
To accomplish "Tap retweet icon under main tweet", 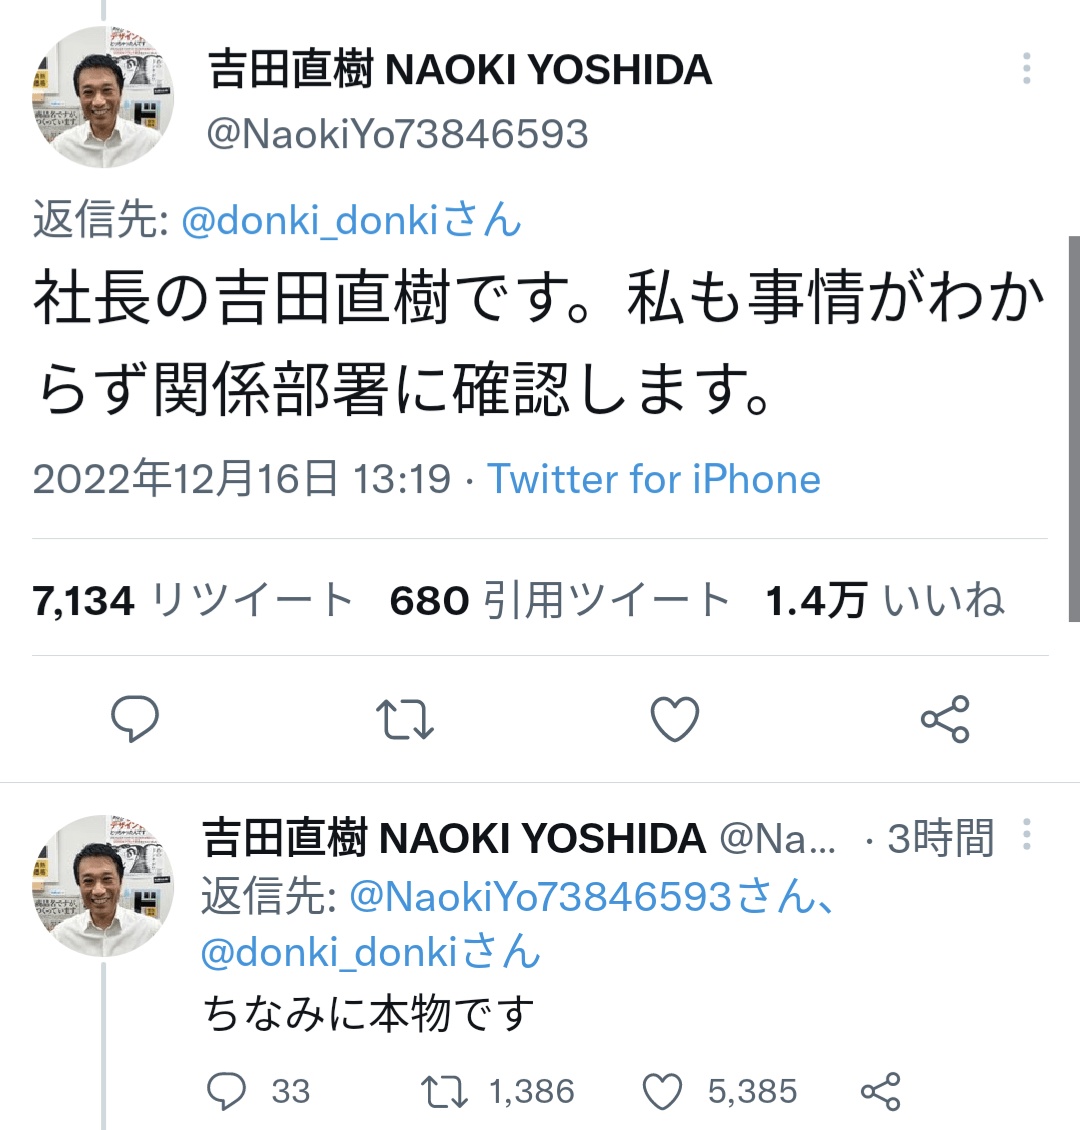I will pos(404,719).
